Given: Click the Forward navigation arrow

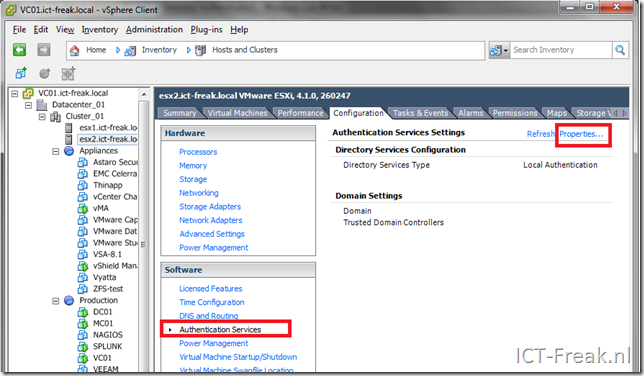Looking at the screenshot, I should click(44, 50).
